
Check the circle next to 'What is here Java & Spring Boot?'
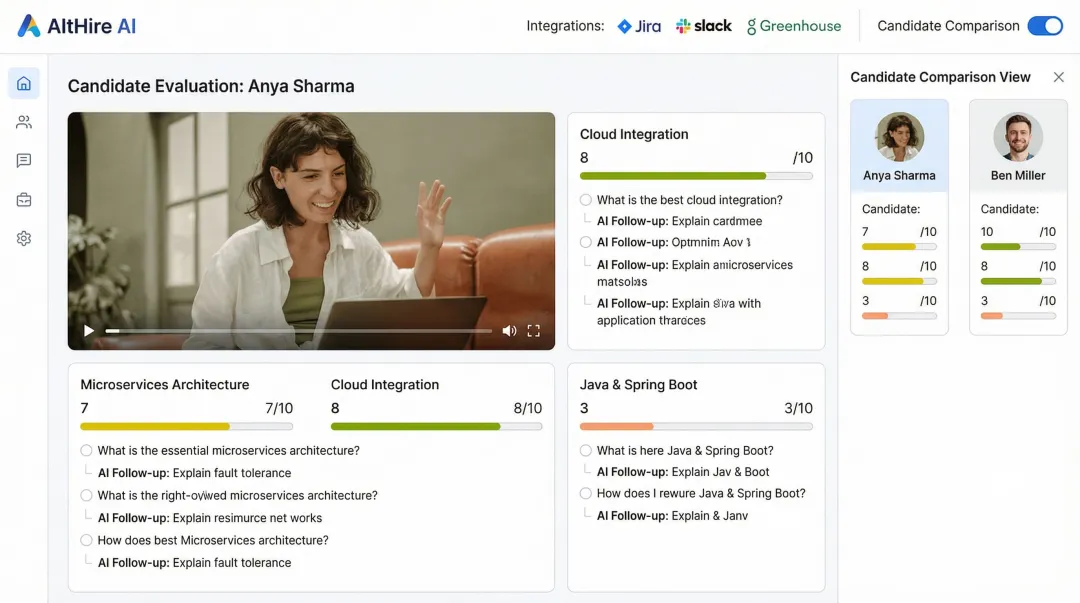585,450
